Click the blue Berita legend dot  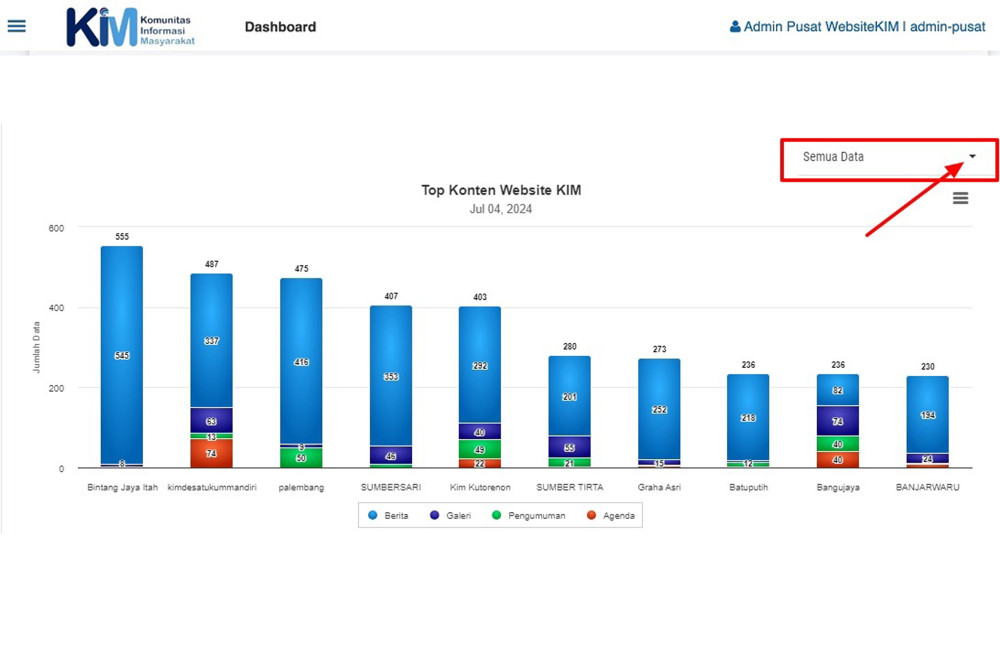point(372,516)
